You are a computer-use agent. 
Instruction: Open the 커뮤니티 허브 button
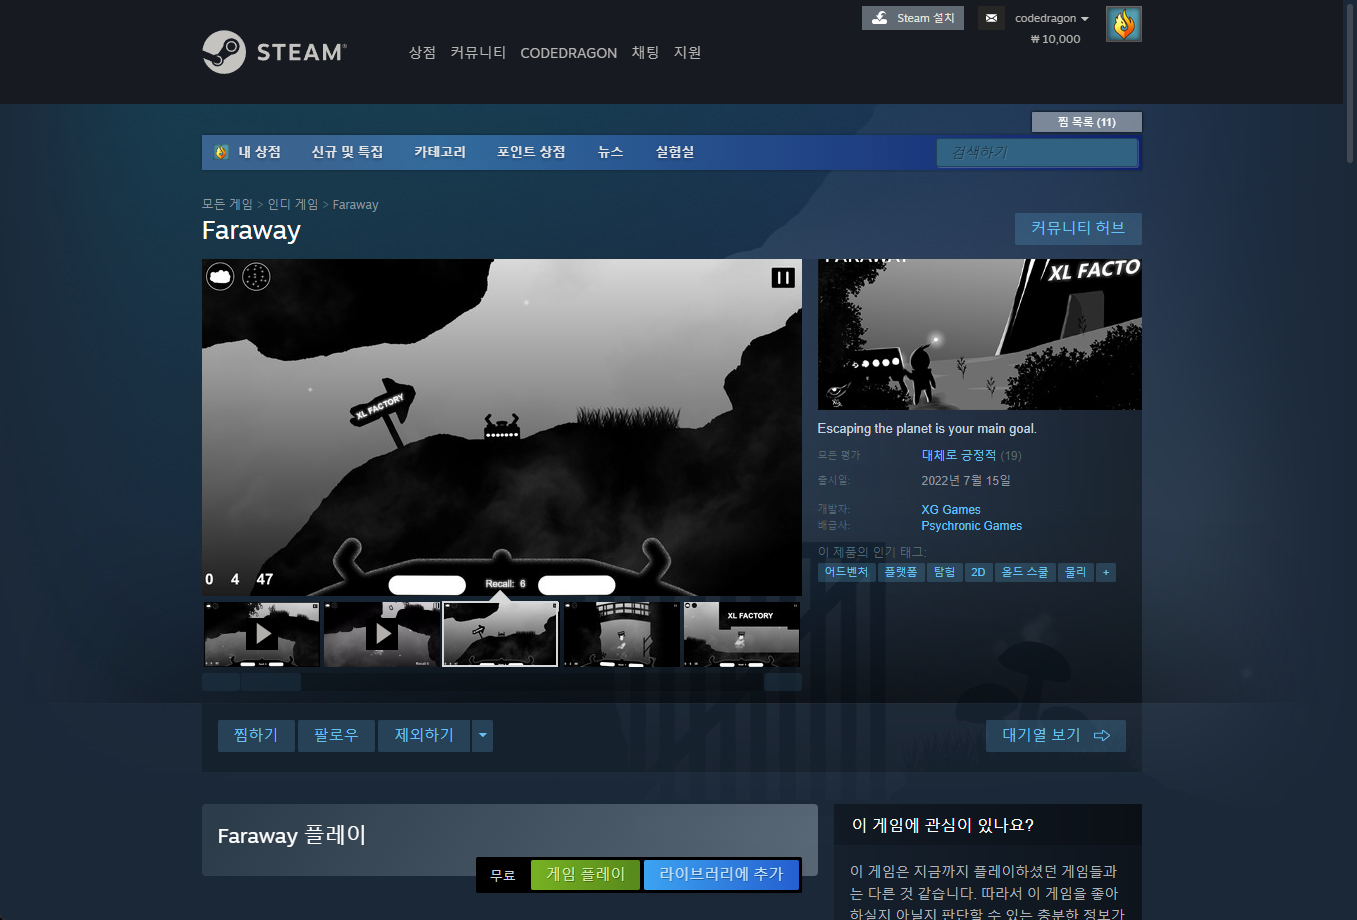click(1078, 228)
